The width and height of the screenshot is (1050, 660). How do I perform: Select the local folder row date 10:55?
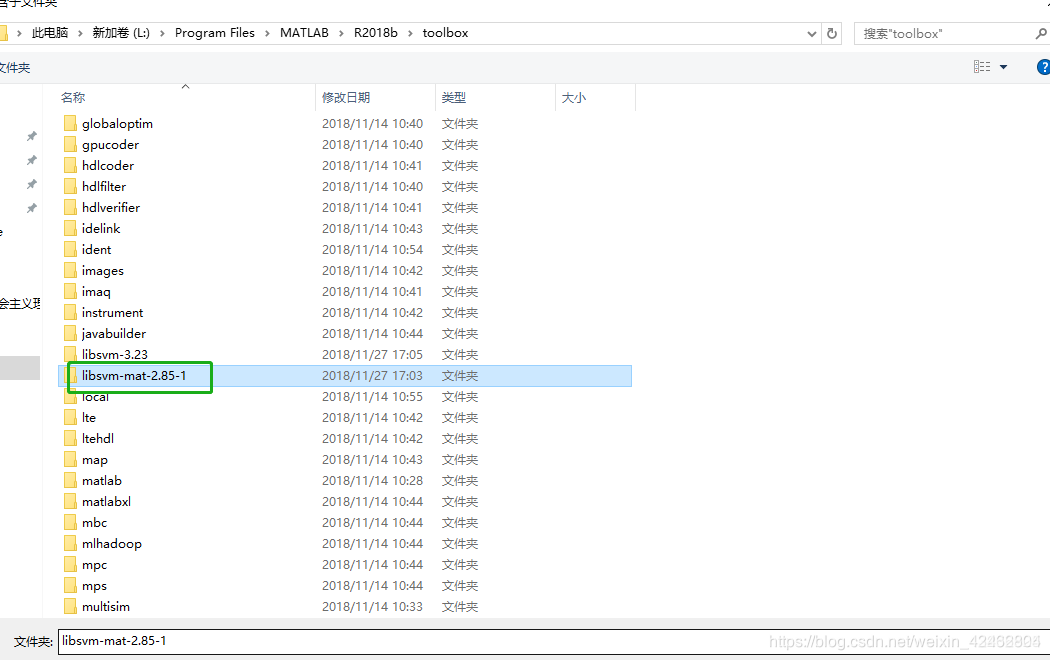click(372, 397)
